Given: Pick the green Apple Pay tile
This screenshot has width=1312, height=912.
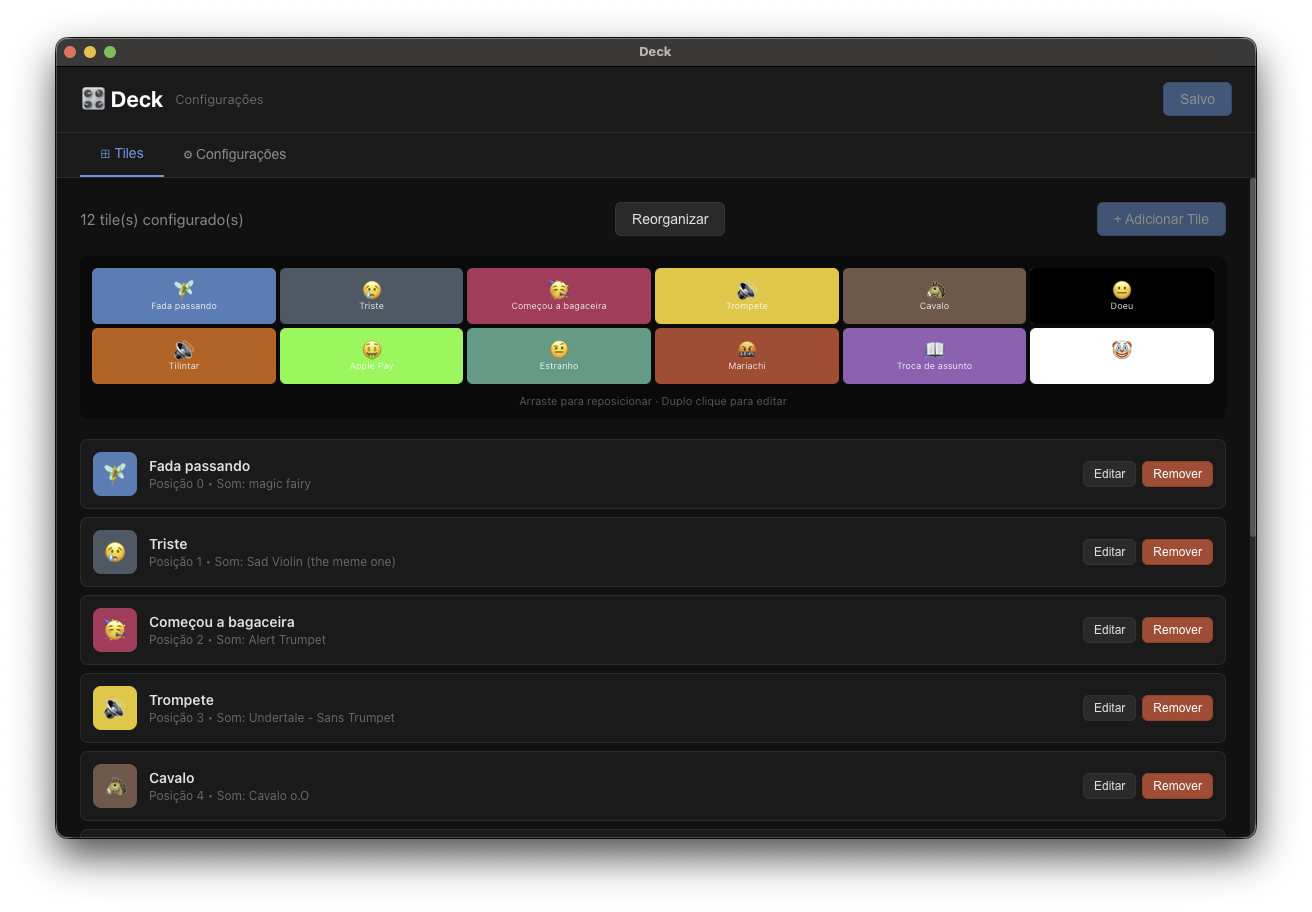Looking at the screenshot, I should coord(371,356).
